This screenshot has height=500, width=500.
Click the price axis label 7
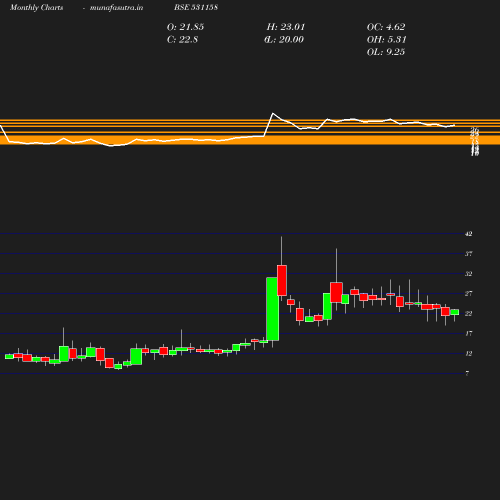pos(467,374)
